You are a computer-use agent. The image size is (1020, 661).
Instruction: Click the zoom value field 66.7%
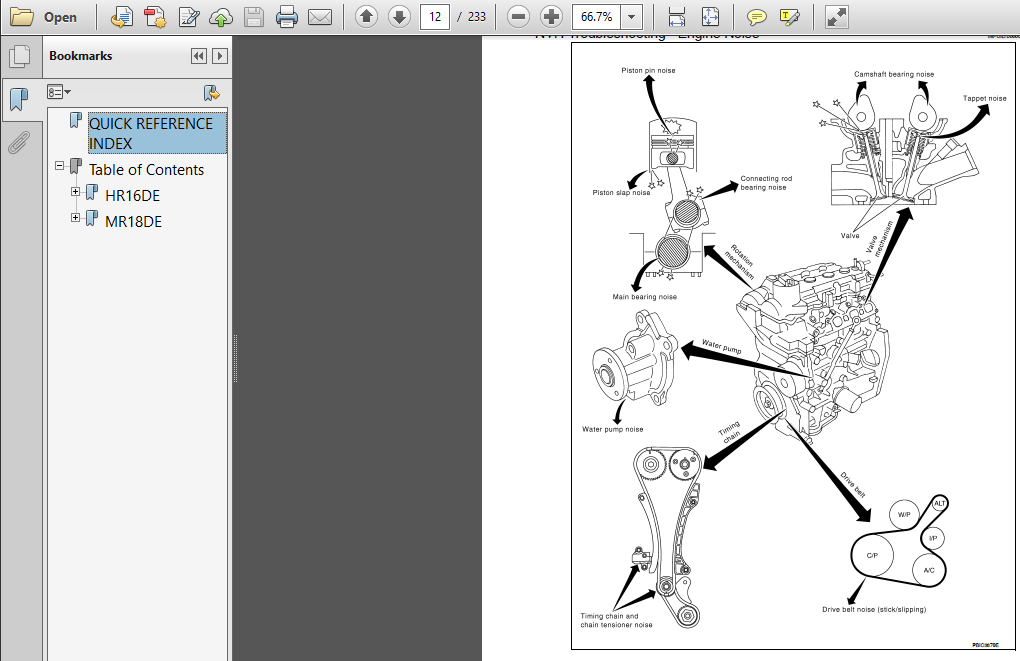597,17
